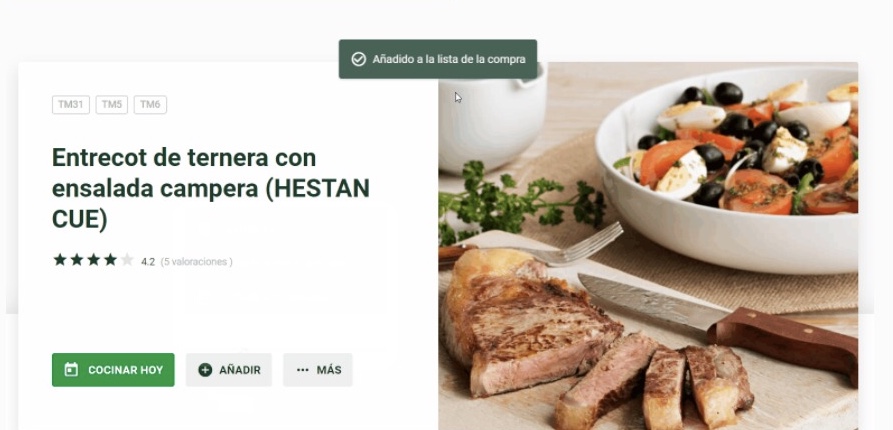
Task: Choose the TM6 device tag
Action: point(150,105)
